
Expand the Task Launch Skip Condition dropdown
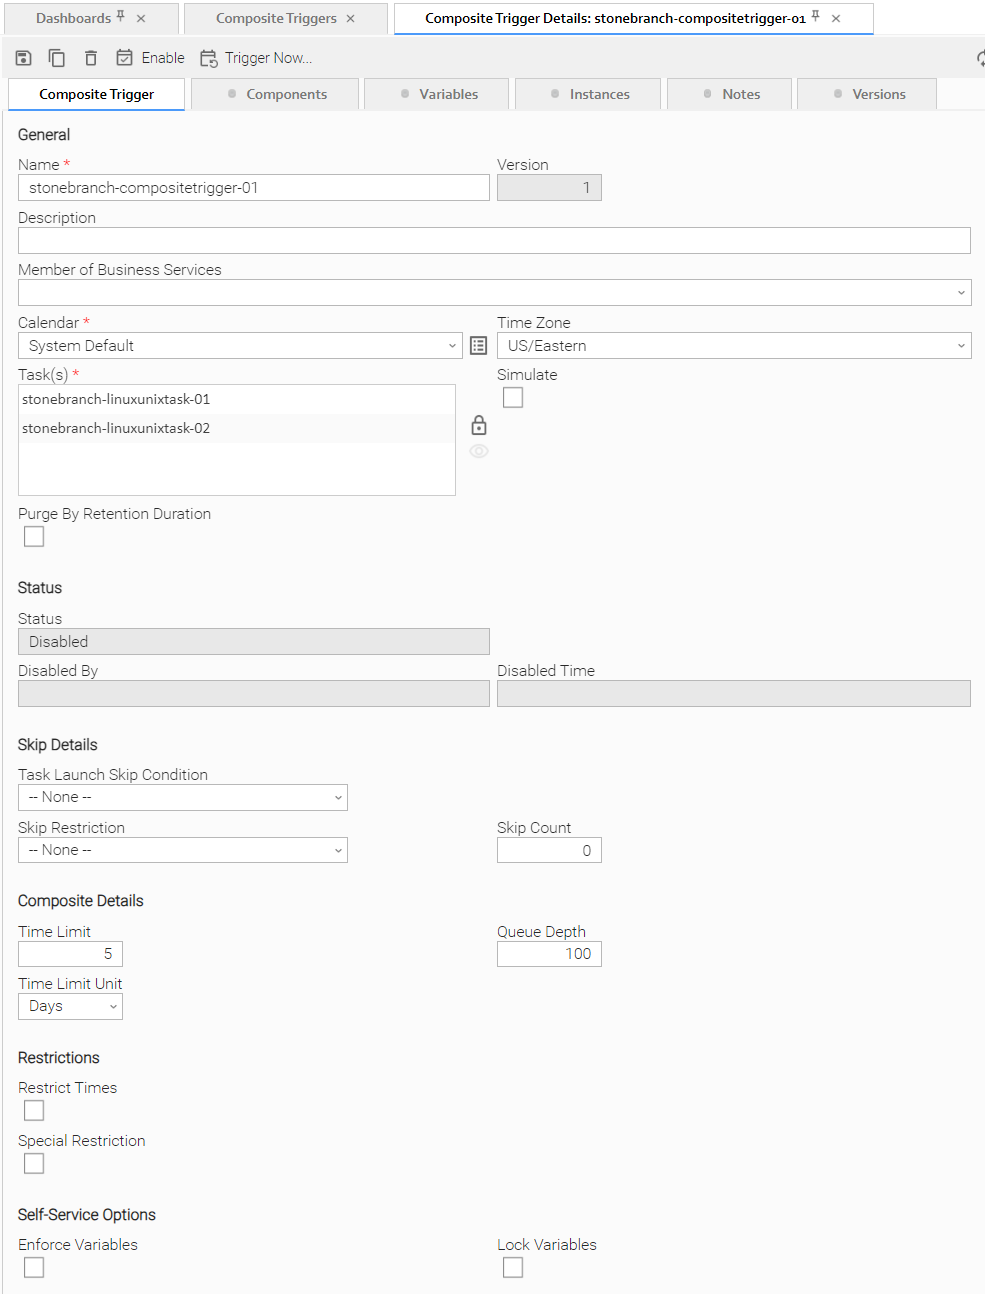coord(183,798)
